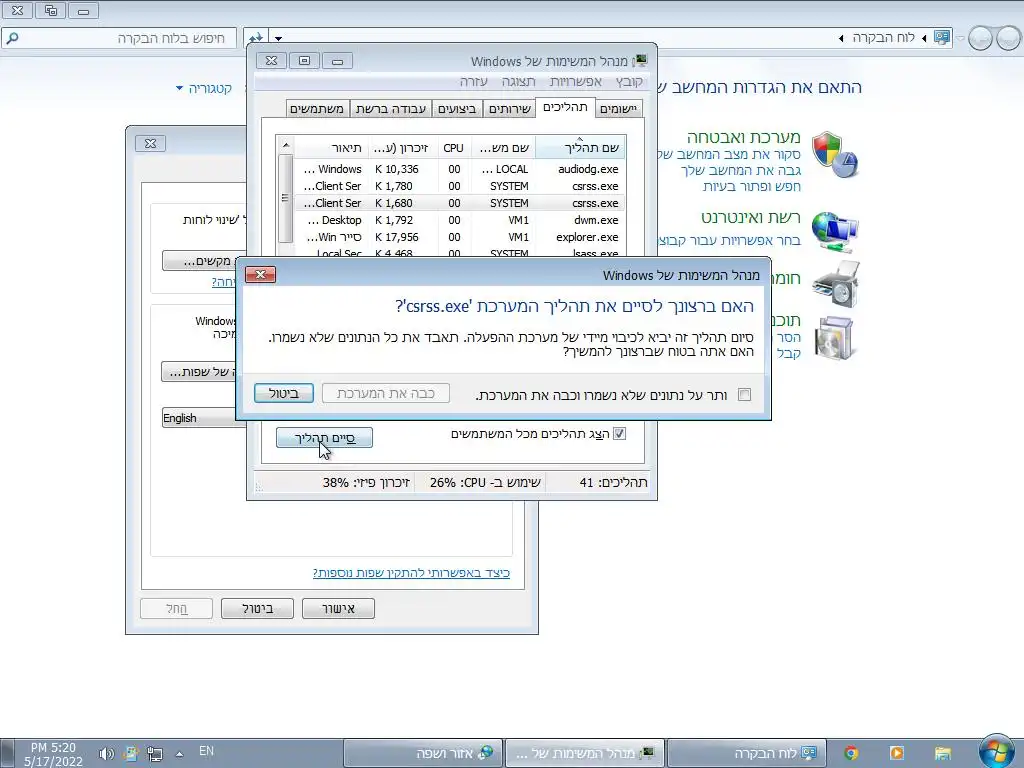Click the how to install additional languages link
Image resolution: width=1024 pixels, height=768 pixels.
pyautogui.click(x=411, y=573)
